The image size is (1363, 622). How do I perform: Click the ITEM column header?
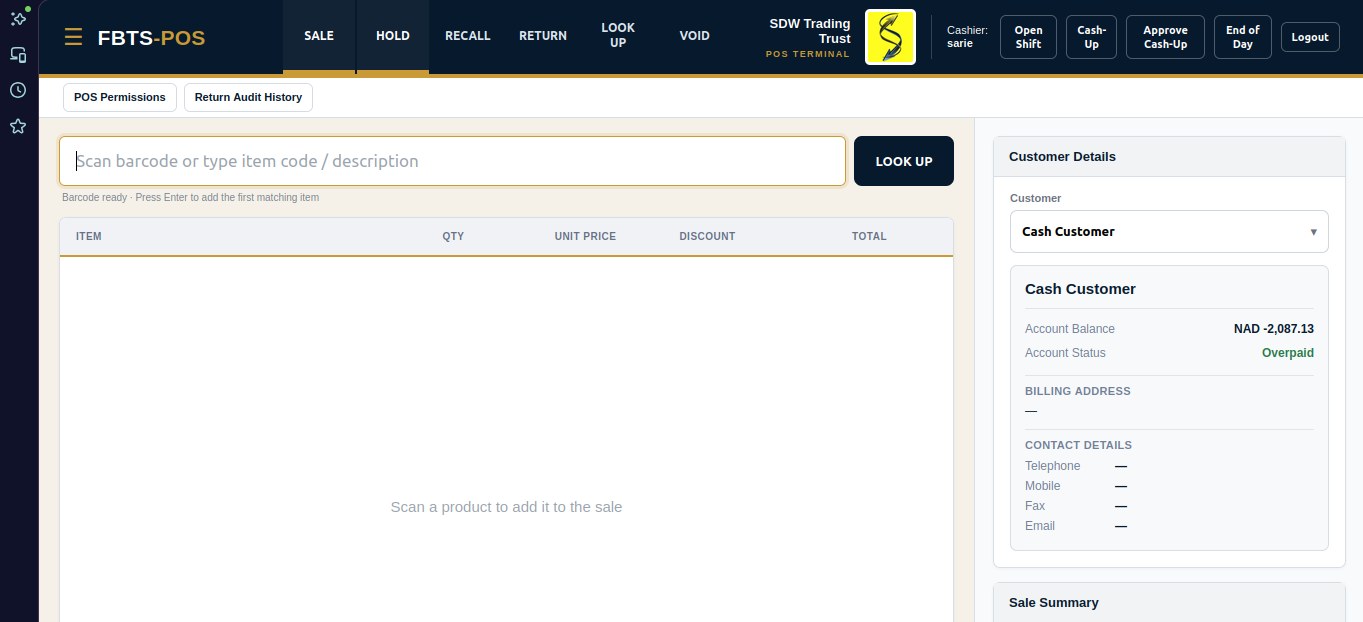[x=89, y=236]
